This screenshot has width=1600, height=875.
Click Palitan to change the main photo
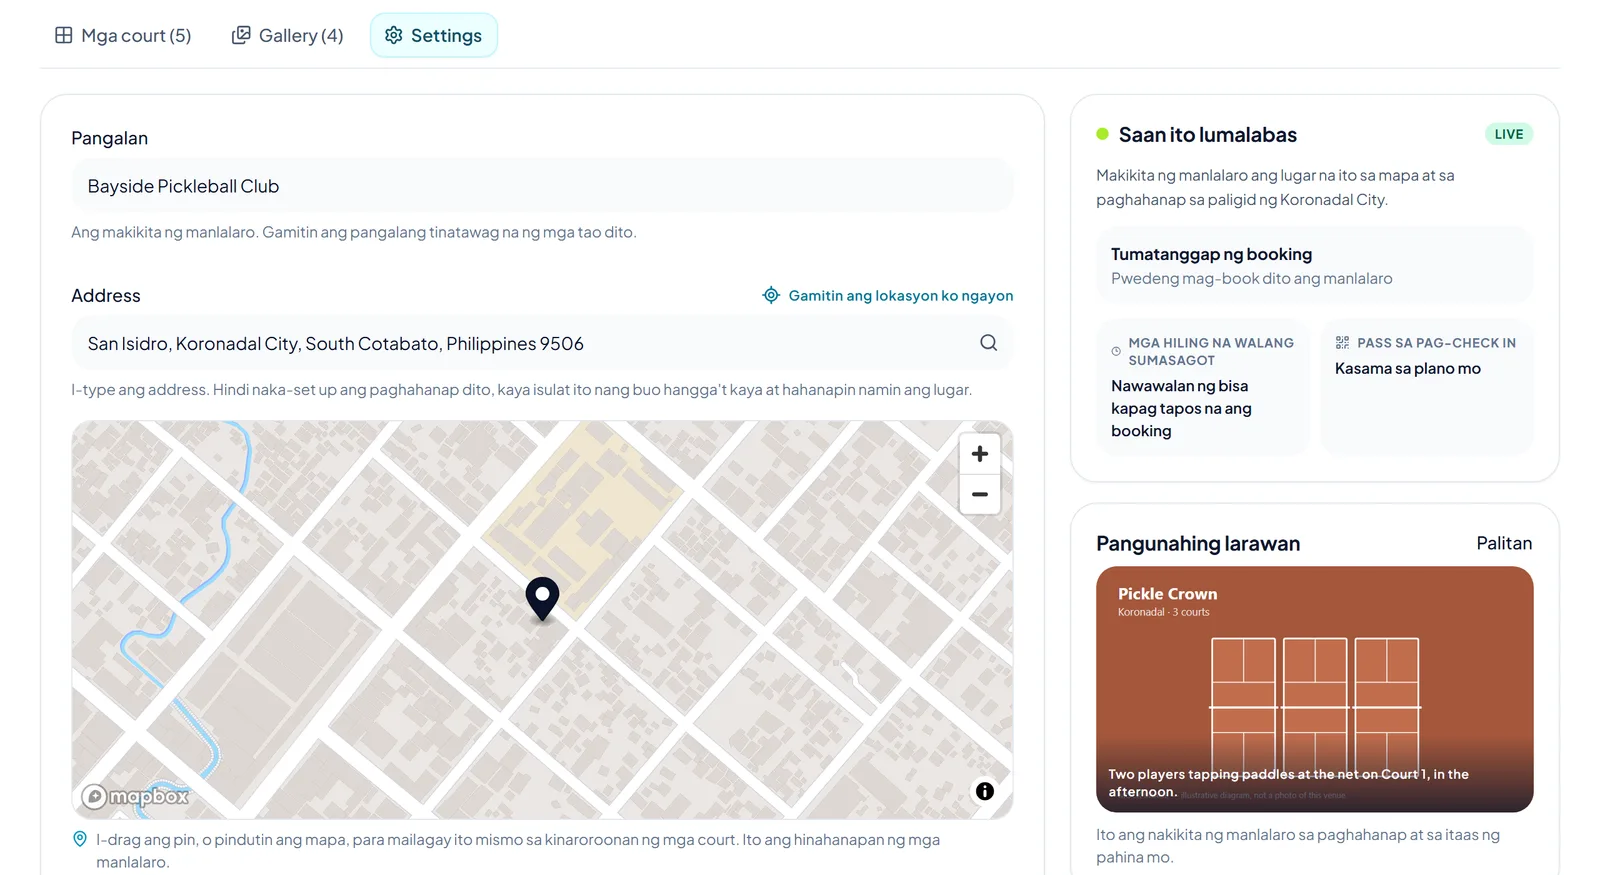point(1504,543)
